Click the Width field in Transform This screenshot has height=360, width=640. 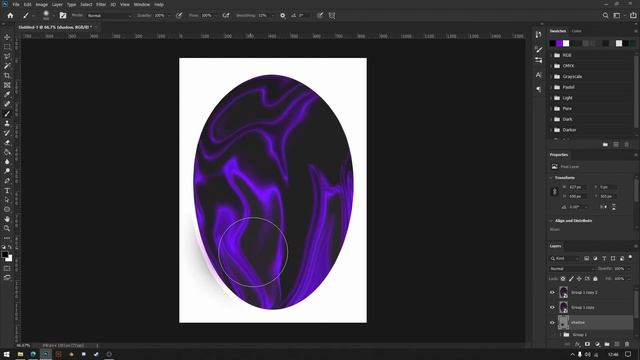pyautogui.click(x=577, y=187)
